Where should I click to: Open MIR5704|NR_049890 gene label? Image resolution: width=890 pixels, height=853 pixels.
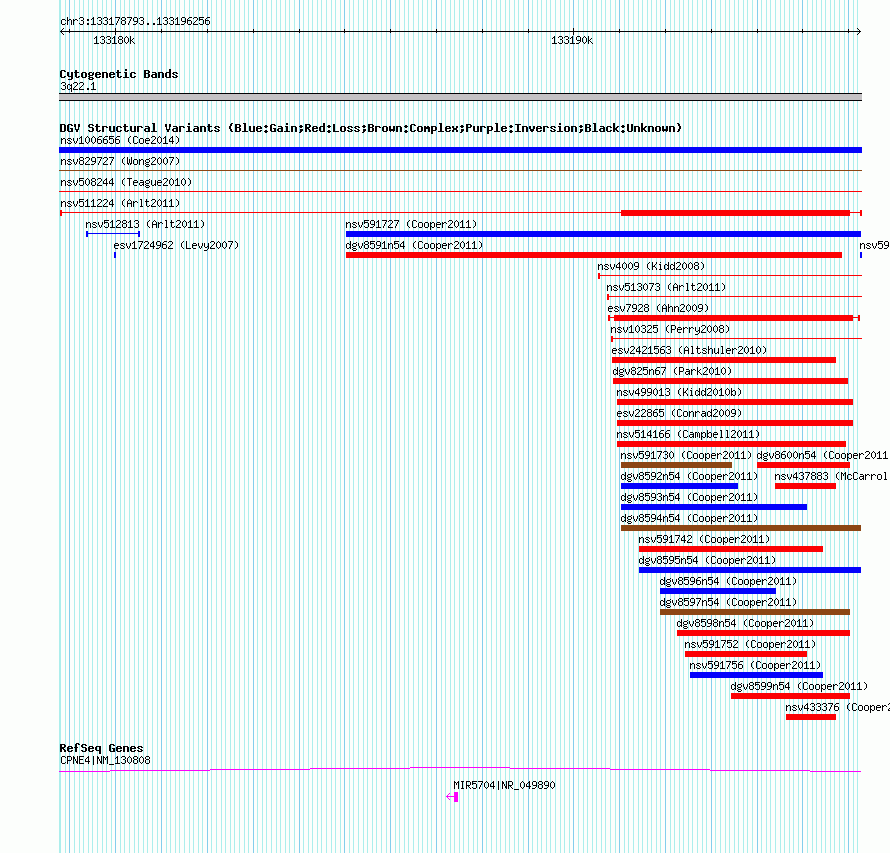504,785
